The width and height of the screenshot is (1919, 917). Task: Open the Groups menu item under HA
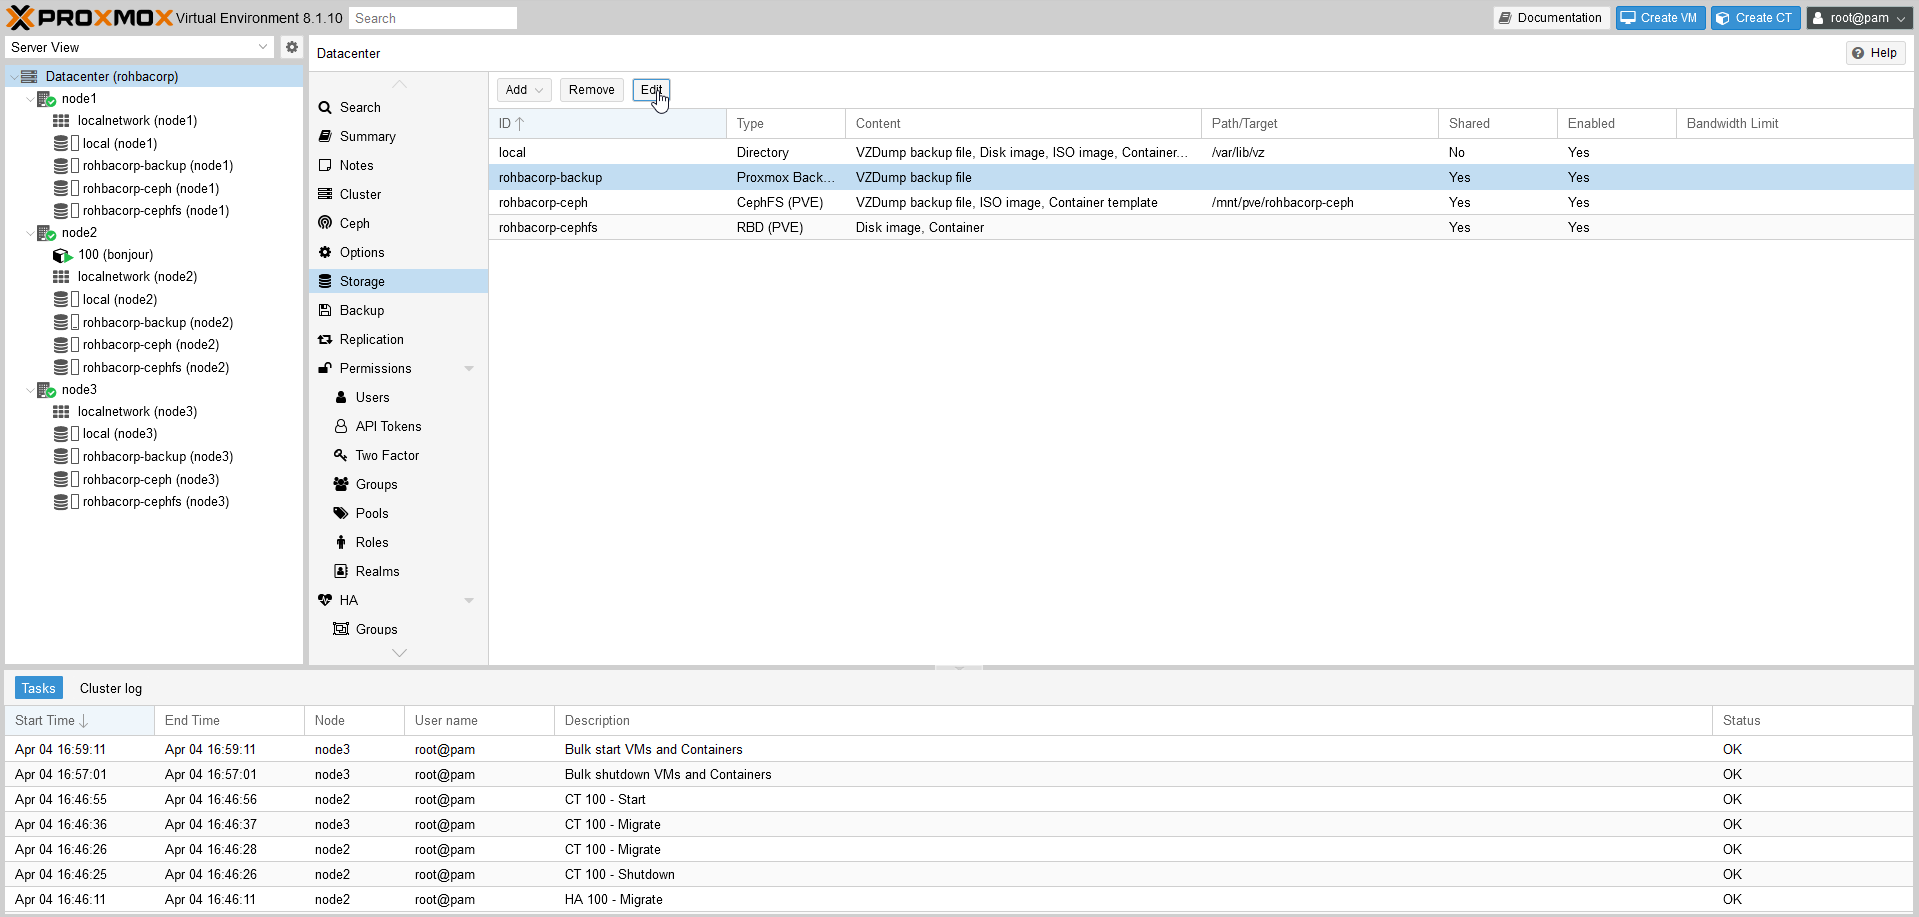(377, 630)
